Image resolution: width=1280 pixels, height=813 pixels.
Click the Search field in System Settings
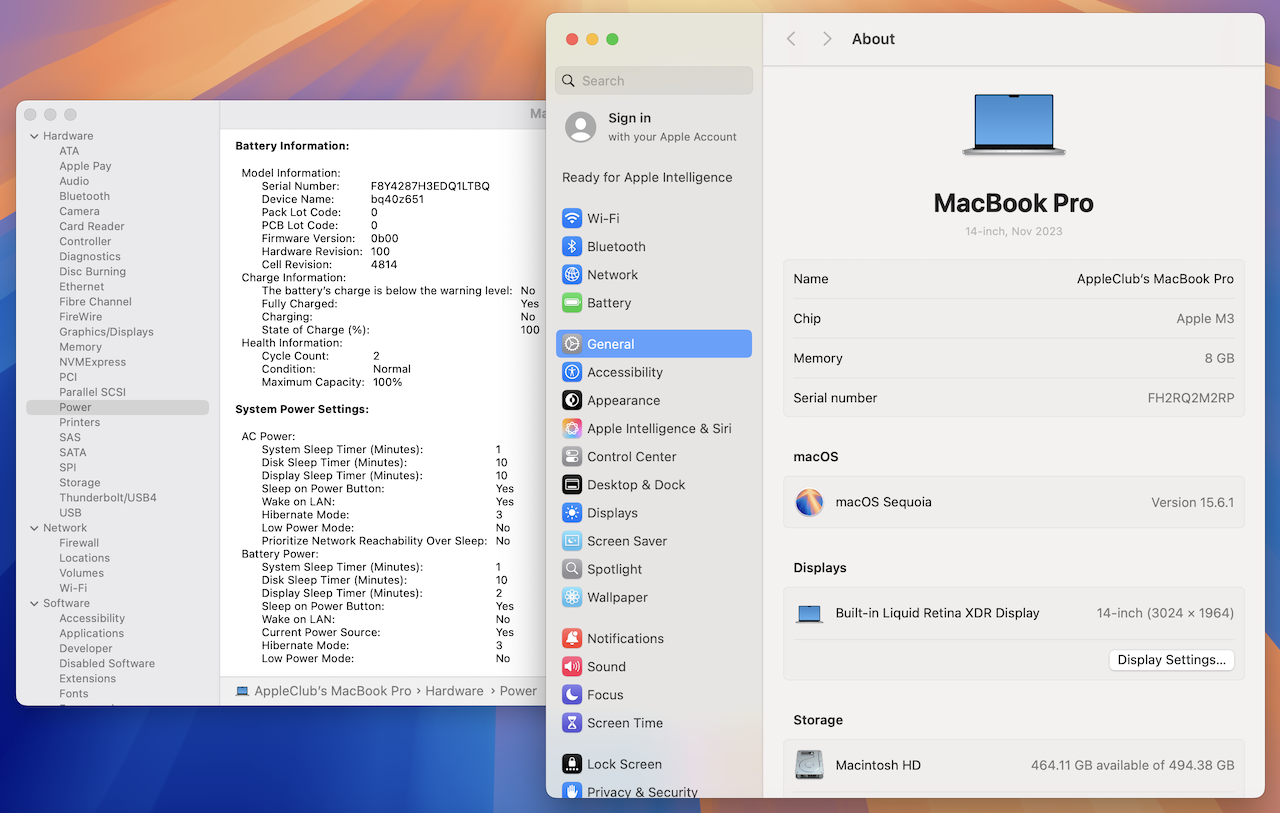654,81
